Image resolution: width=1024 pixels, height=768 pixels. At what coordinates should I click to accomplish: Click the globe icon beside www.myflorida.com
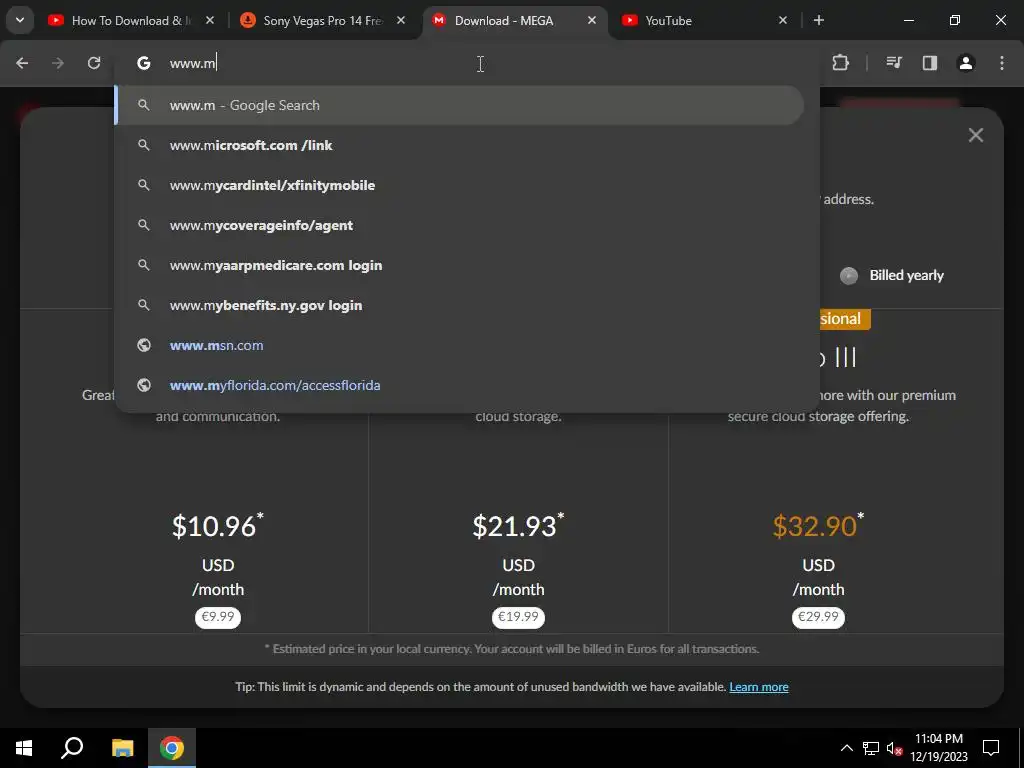pos(144,385)
